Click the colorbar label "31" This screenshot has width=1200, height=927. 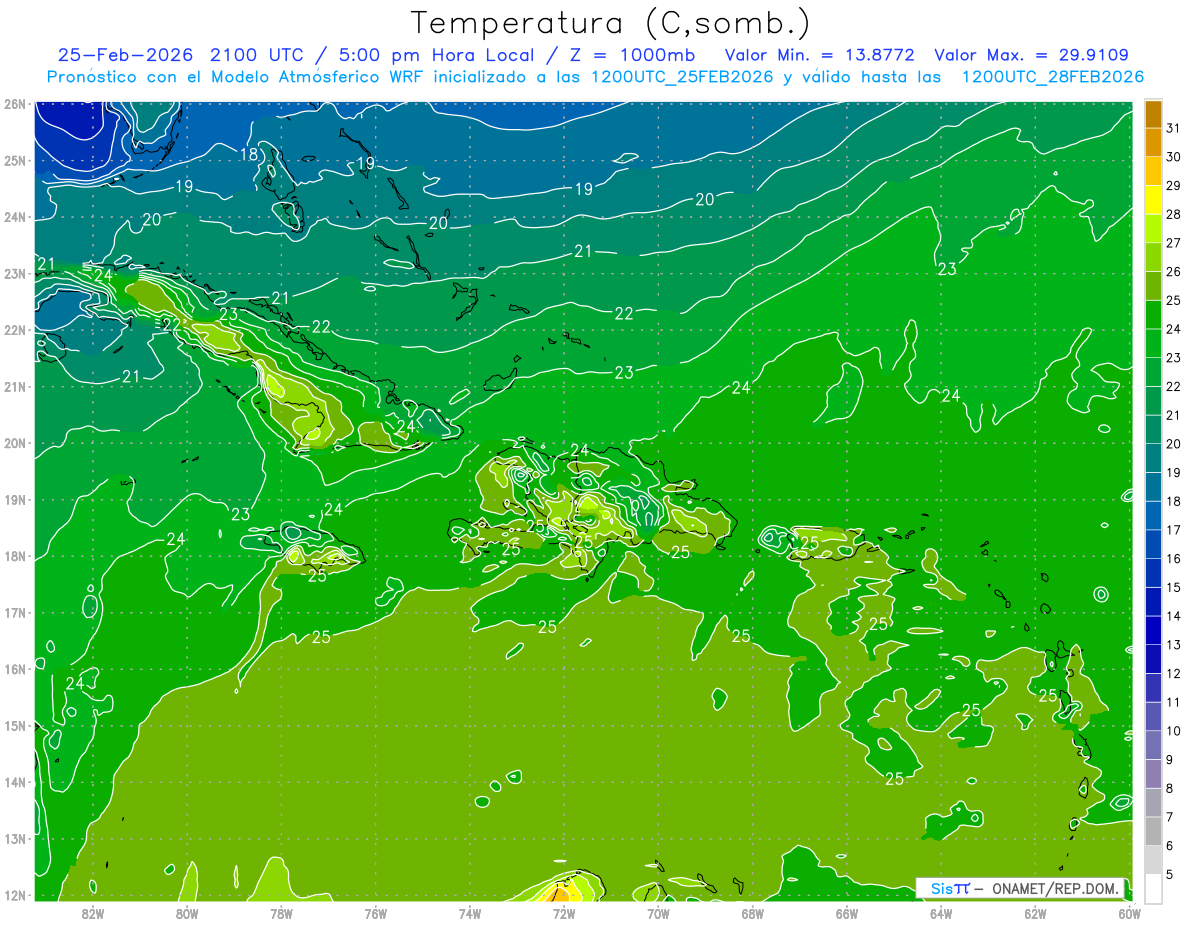point(1173,128)
